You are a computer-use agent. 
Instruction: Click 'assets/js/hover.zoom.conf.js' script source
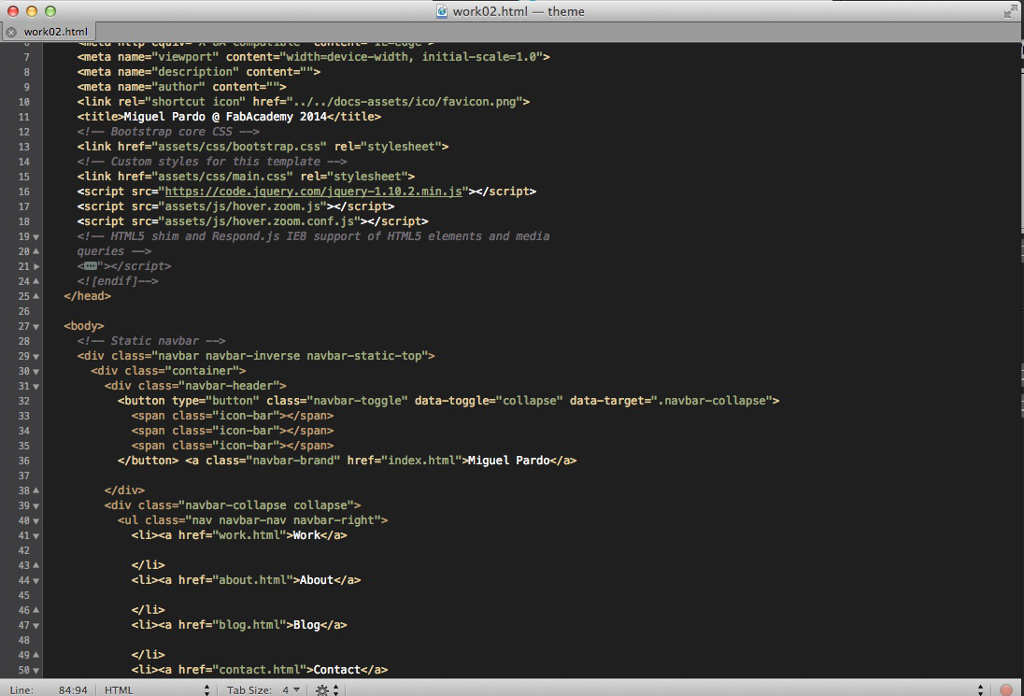coord(259,221)
